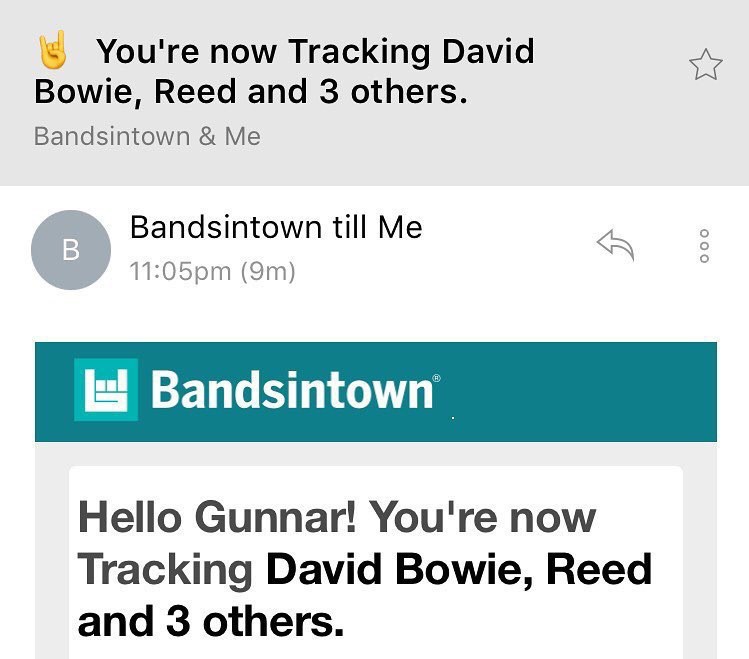The height and width of the screenshot is (659, 749).
Task: Click the 'and 3 others.' text
Action: pos(211,621)
